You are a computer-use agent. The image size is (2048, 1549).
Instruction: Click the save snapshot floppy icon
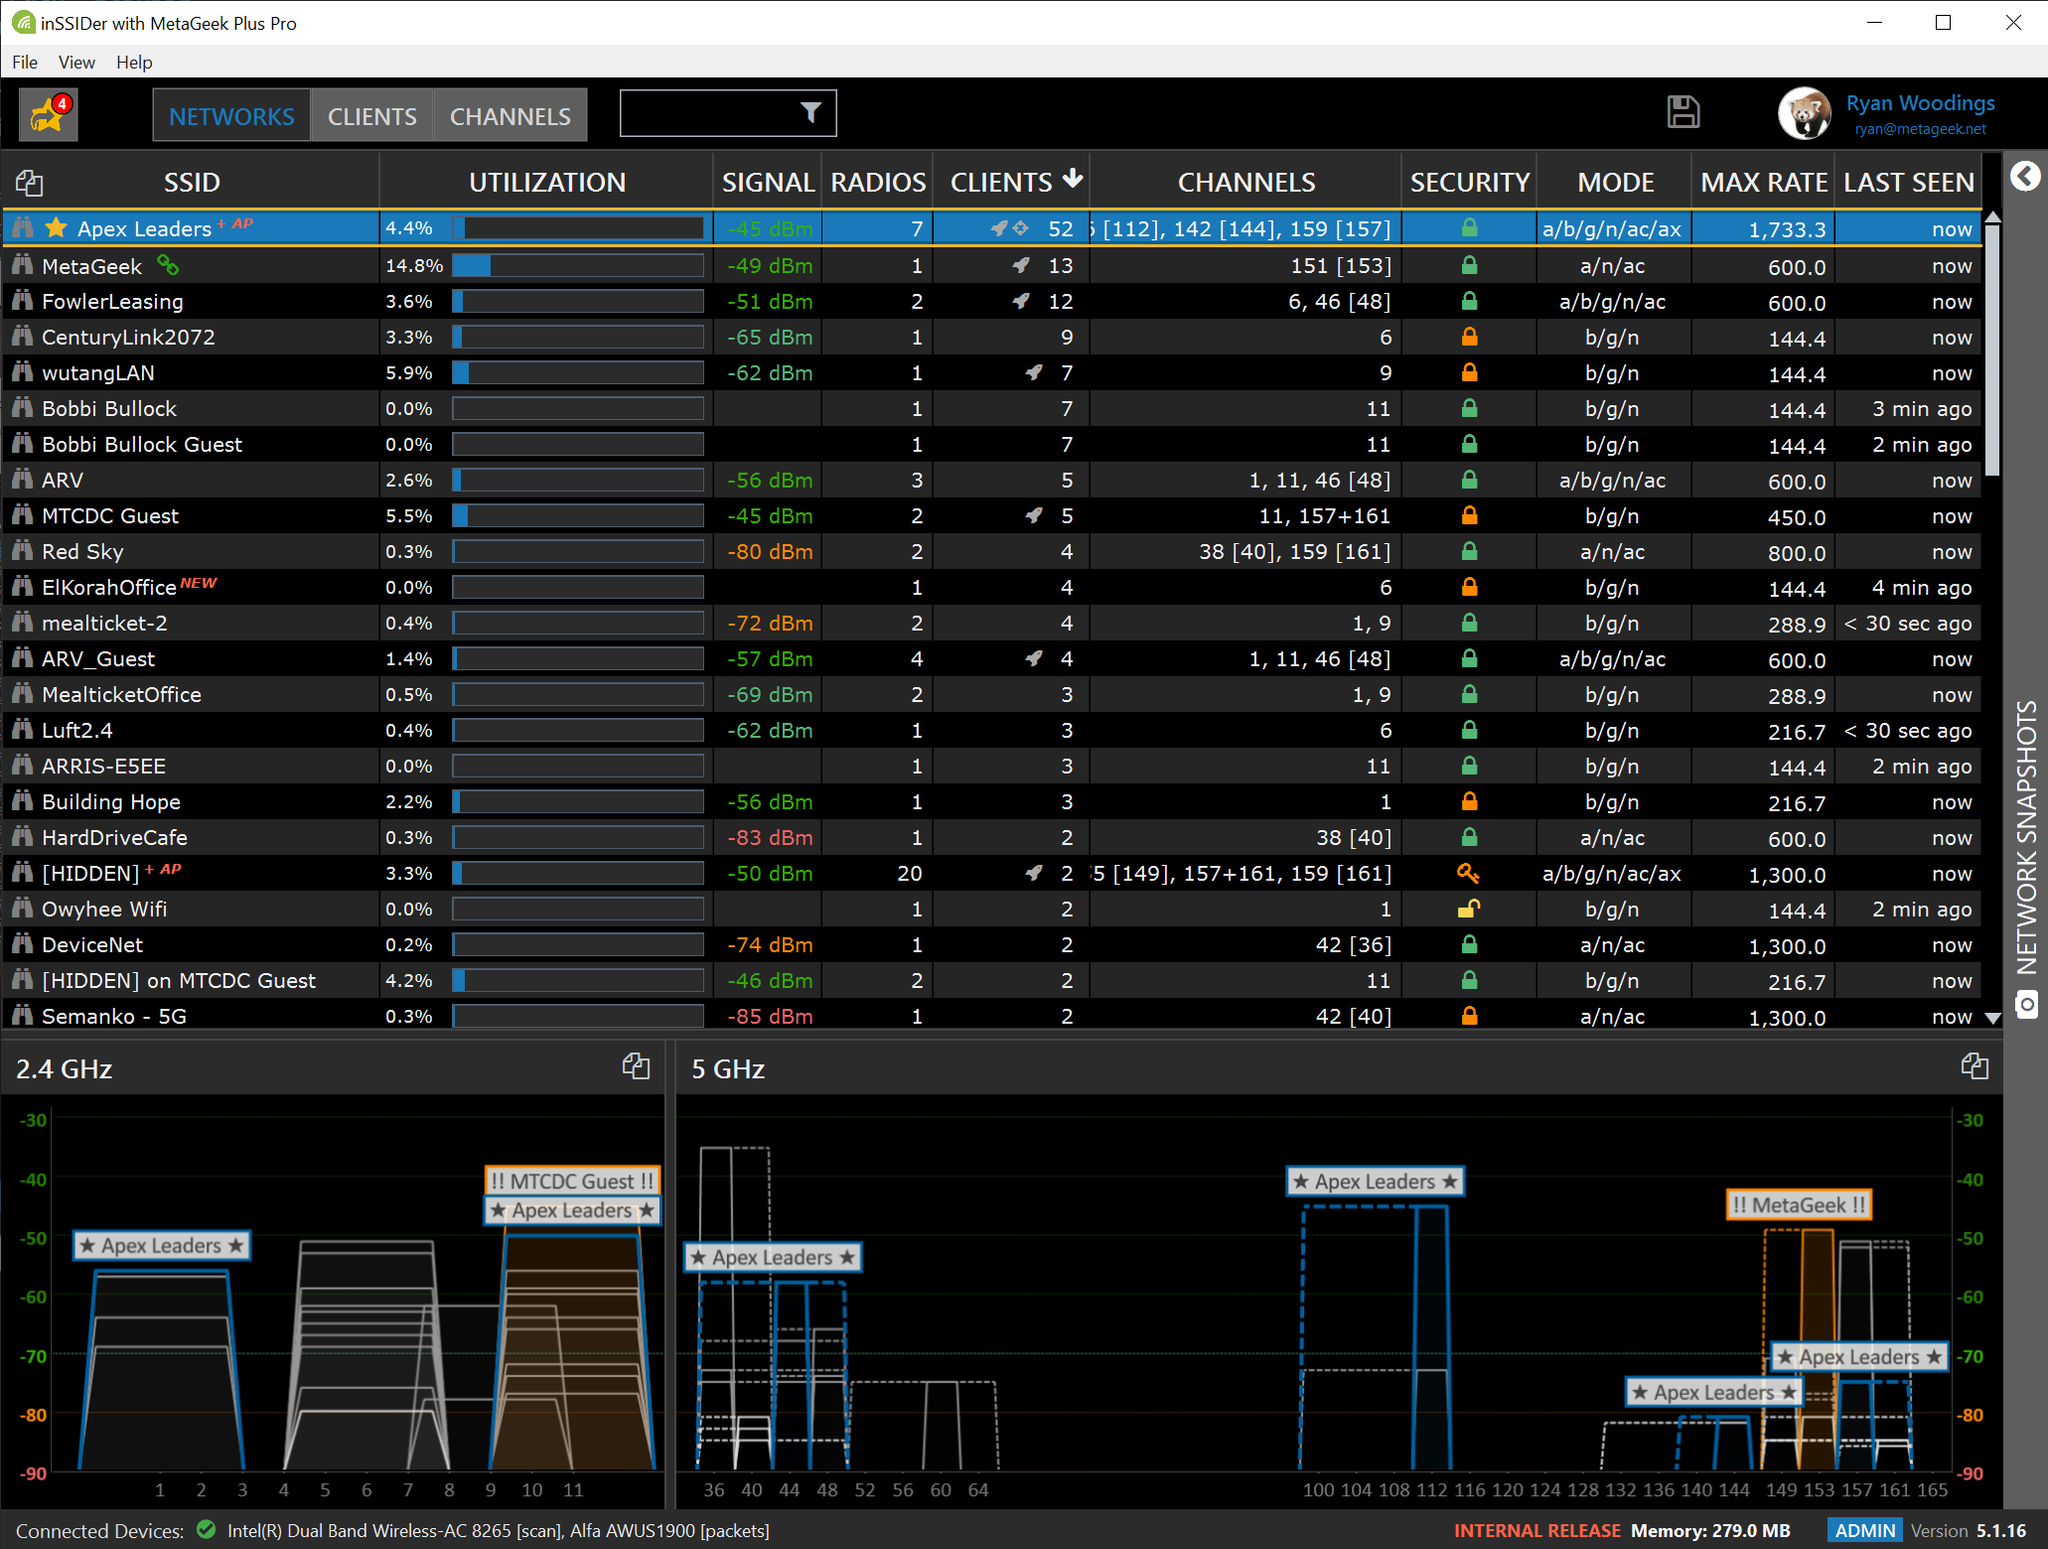click(1683, 112)
